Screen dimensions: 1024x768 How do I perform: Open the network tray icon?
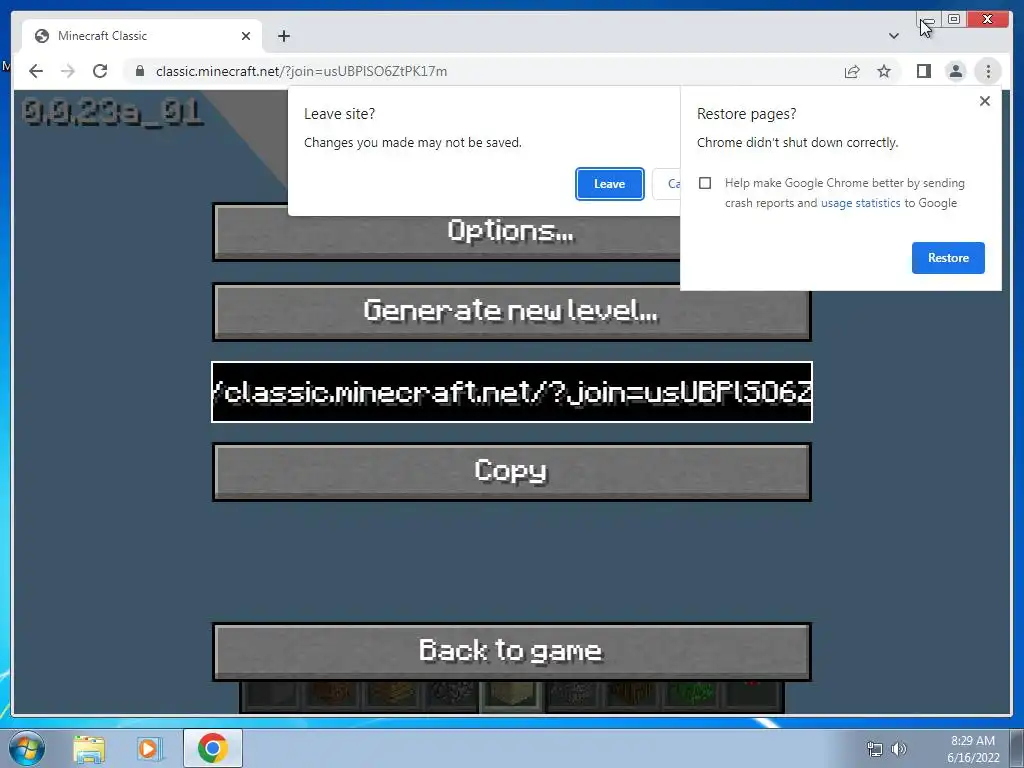click(874, 749)
